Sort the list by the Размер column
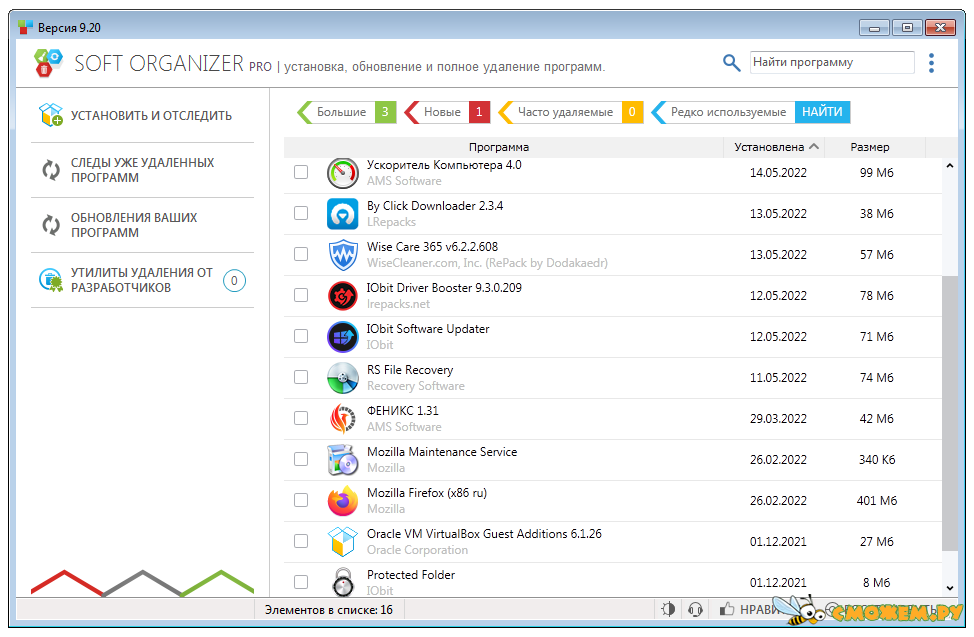This screenshot has width=974, height=637. click(875, 147)
